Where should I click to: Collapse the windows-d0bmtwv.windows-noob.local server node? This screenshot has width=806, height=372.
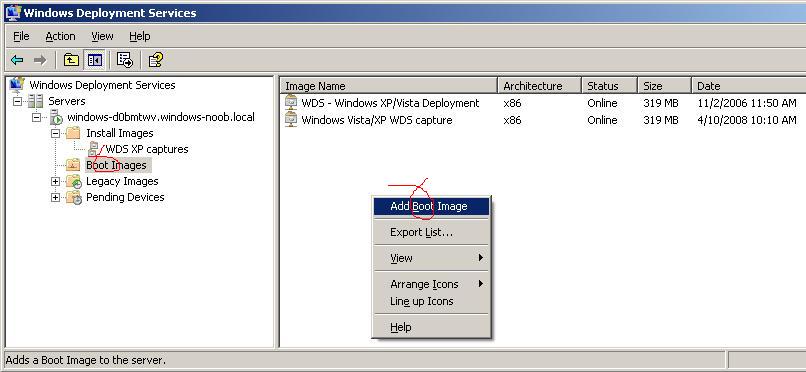(x=36, y=117)
